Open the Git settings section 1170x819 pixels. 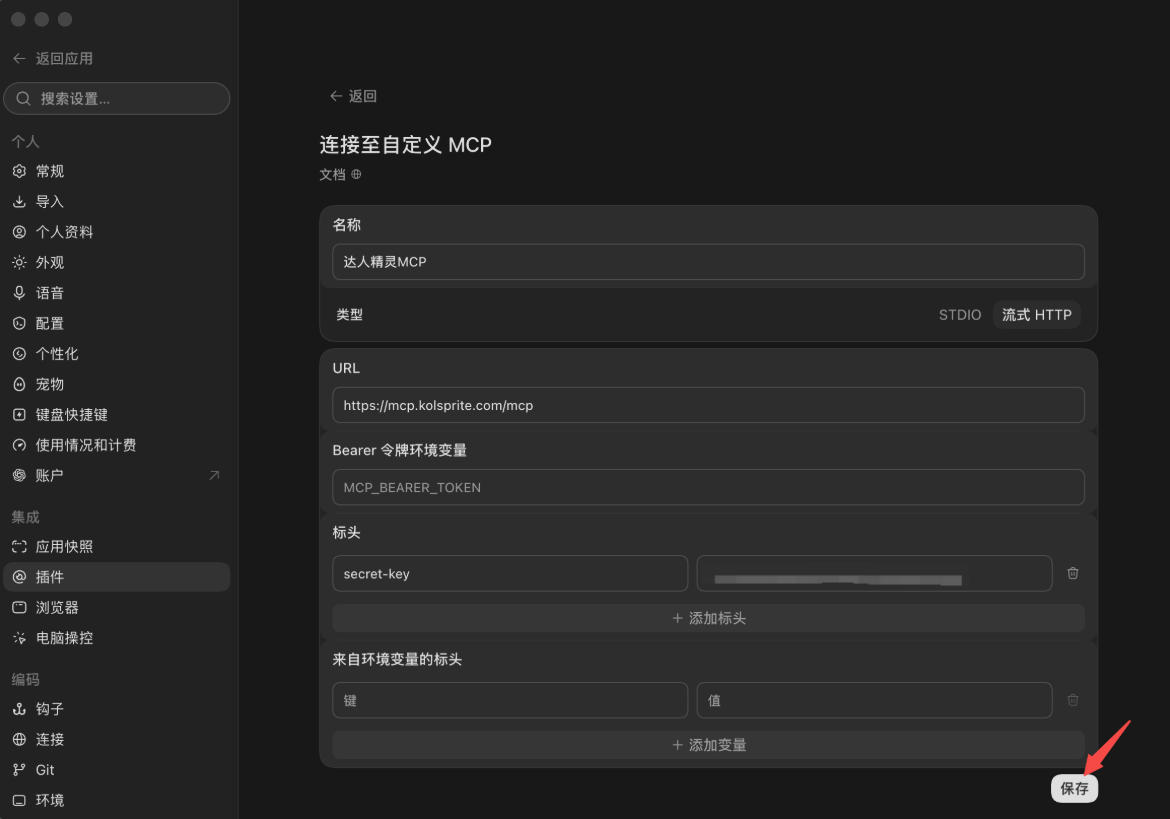coord(116,770)
